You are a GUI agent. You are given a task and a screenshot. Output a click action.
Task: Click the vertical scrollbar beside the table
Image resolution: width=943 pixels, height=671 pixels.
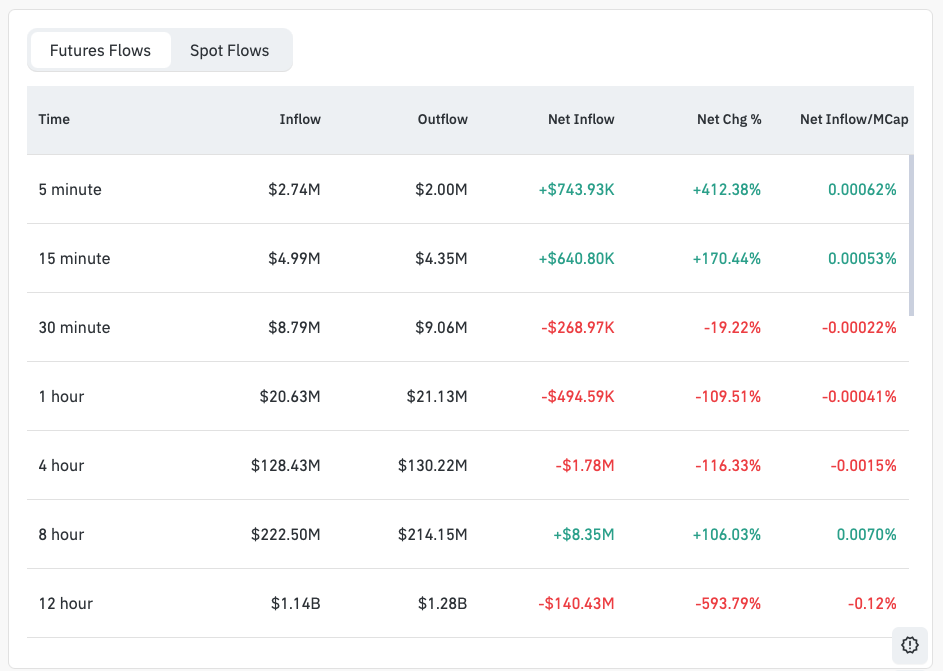pyautogui.click(x=911, y=235)
